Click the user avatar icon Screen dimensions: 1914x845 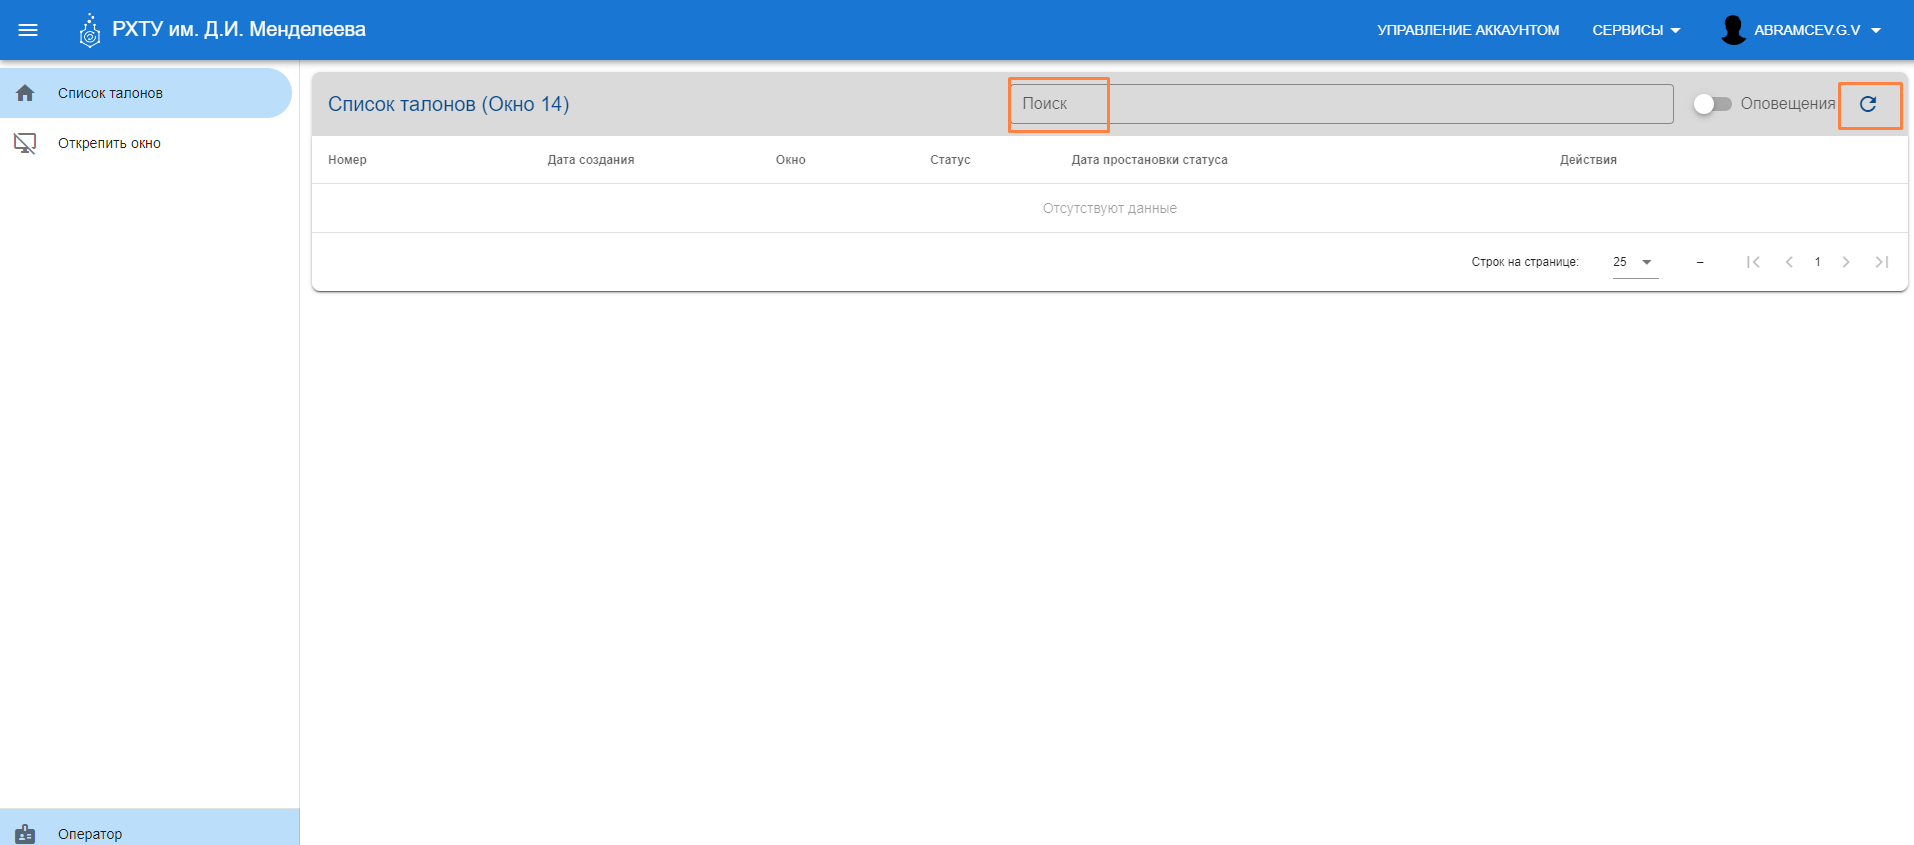point(1733,30)
